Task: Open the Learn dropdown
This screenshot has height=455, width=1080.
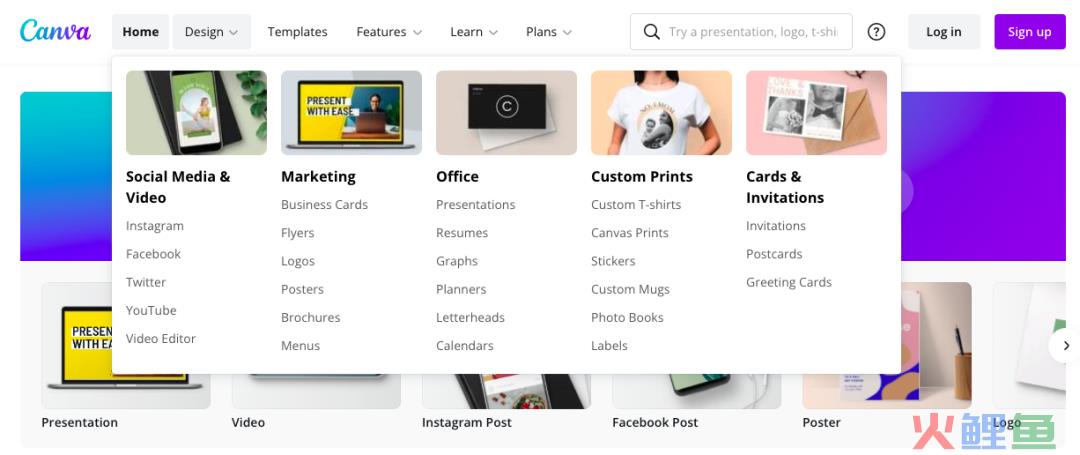Action: pyautogui.click(x=474, y=32)
